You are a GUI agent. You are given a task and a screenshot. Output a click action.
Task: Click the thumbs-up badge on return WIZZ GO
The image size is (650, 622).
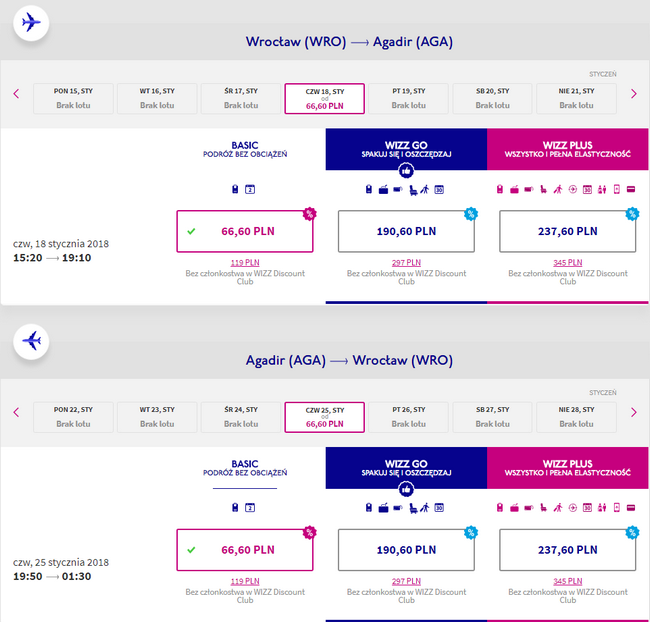click(x=406, y=489)
